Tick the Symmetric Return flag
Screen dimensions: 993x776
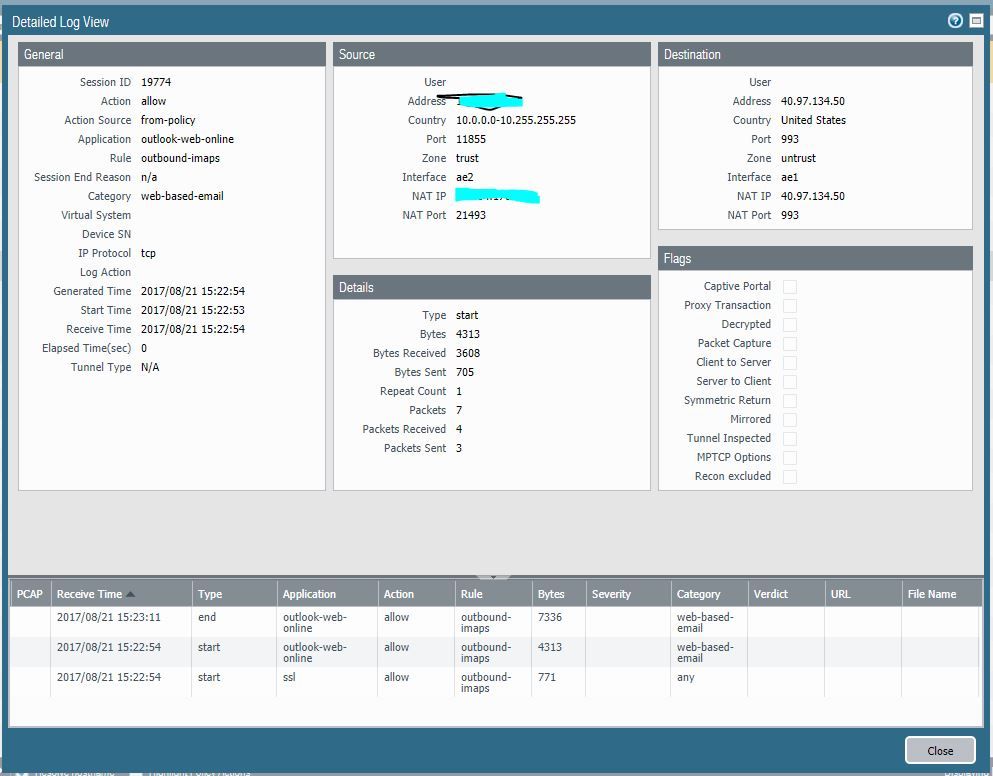[x=790, y=401]
